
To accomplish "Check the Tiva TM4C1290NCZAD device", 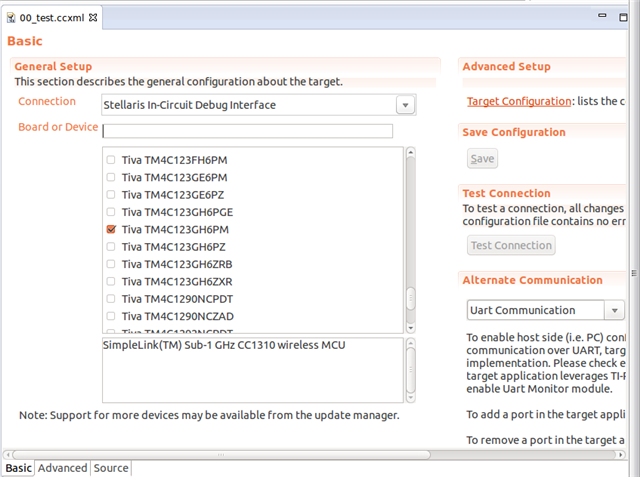I will [111, 316].
